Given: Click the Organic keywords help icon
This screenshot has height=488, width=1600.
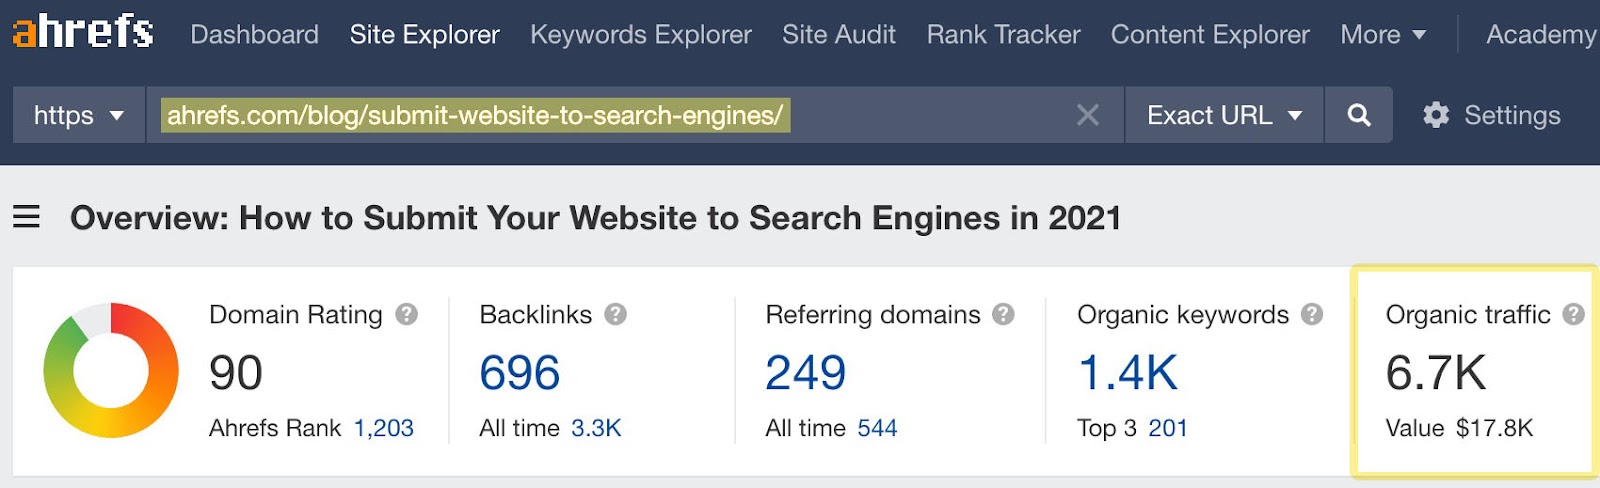Looking at the screenshot, I should 1312,314.
